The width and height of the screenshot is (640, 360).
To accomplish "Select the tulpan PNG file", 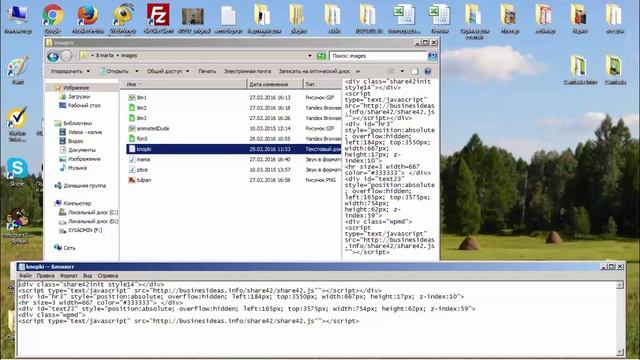I will coord(140,180).
